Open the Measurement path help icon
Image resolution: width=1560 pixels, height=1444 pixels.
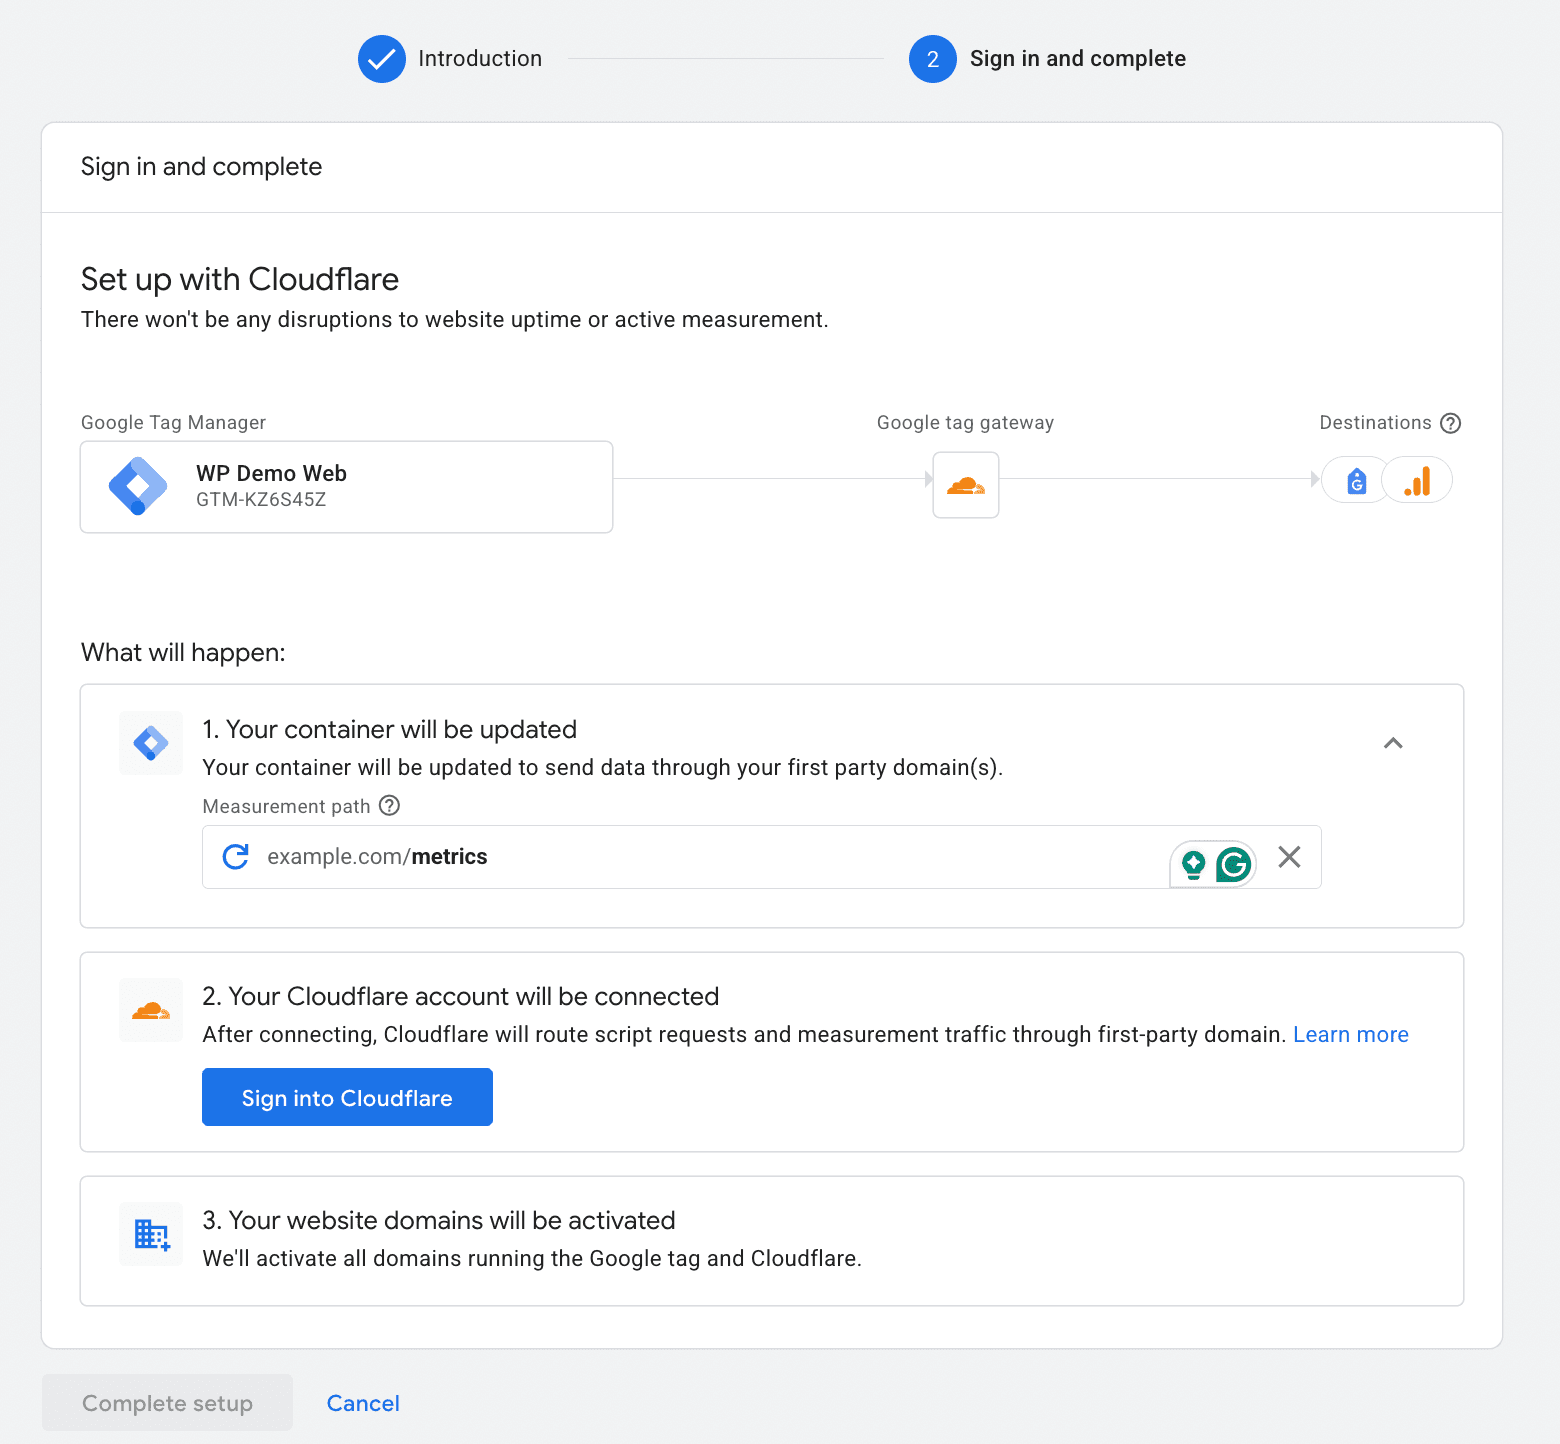pyautogui.click(x=390, y=806)
